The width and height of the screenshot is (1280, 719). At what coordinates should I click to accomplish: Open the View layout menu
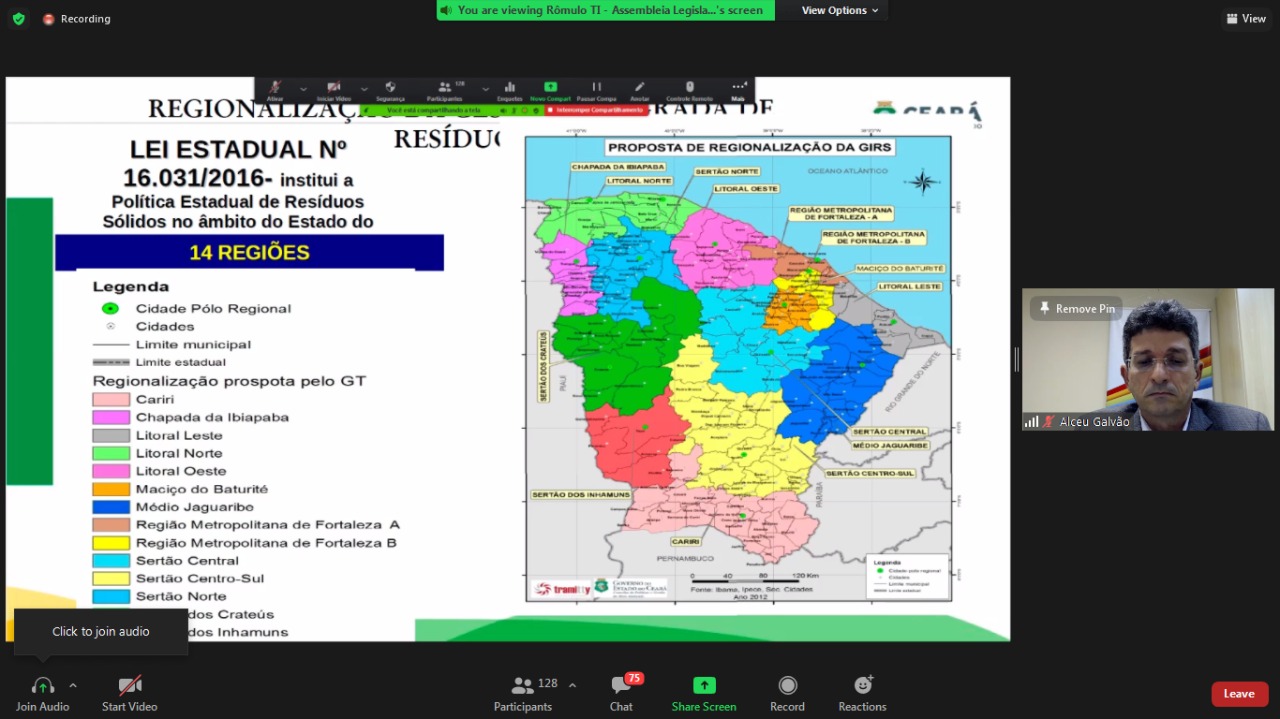(x=1246, y=19)
